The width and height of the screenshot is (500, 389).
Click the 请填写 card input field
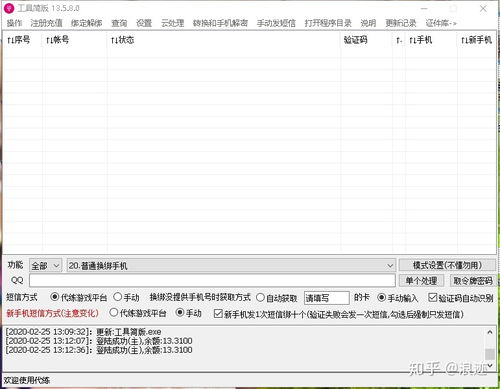327,298
